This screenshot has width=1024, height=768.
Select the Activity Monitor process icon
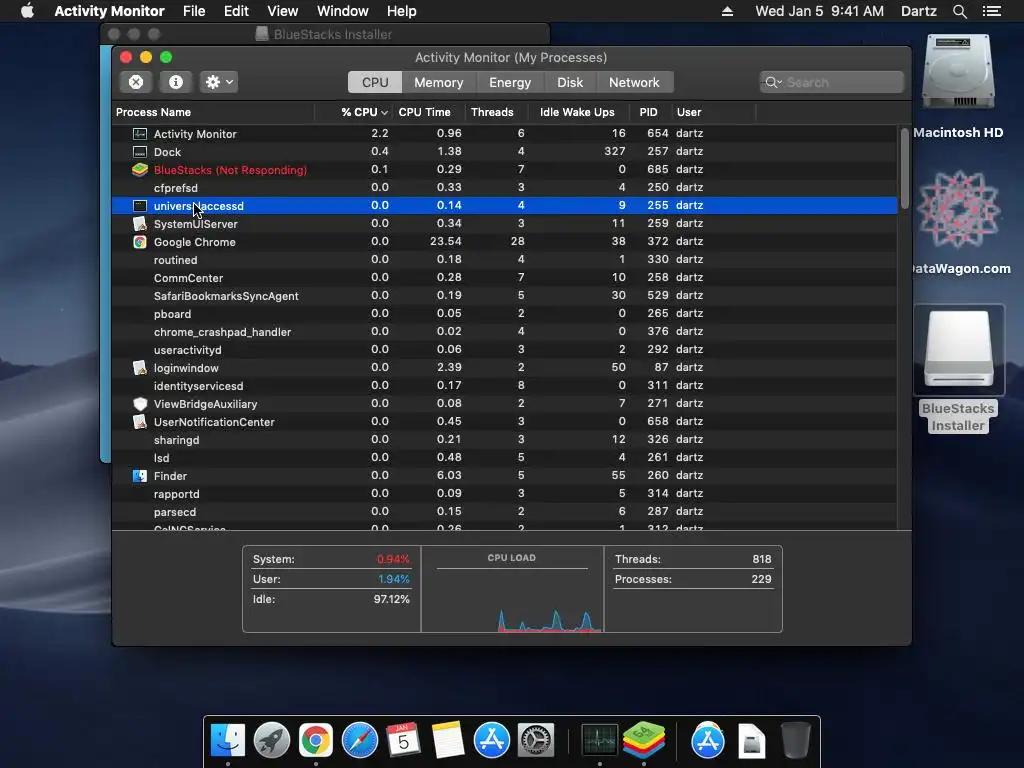140,134
